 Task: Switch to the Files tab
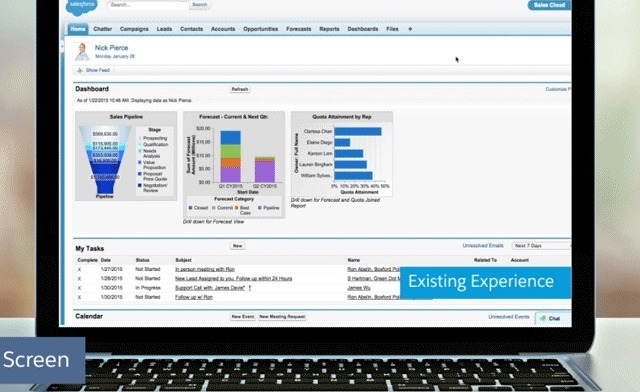point(392,29)
